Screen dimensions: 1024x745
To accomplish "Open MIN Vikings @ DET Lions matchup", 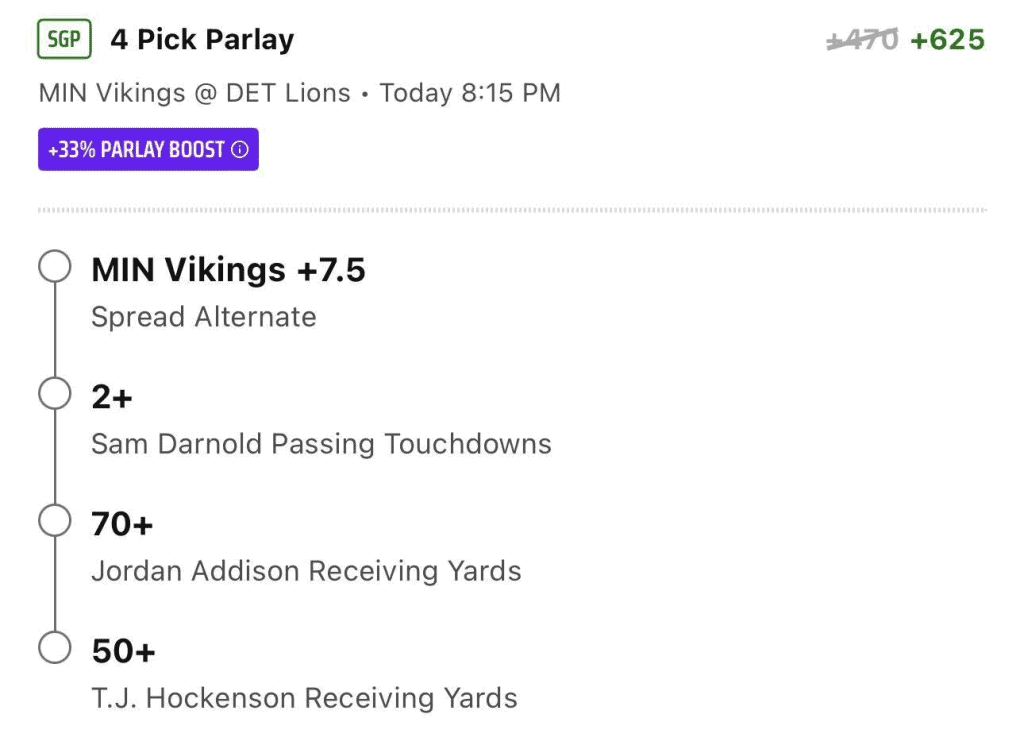I will click(x=195, y=93).
